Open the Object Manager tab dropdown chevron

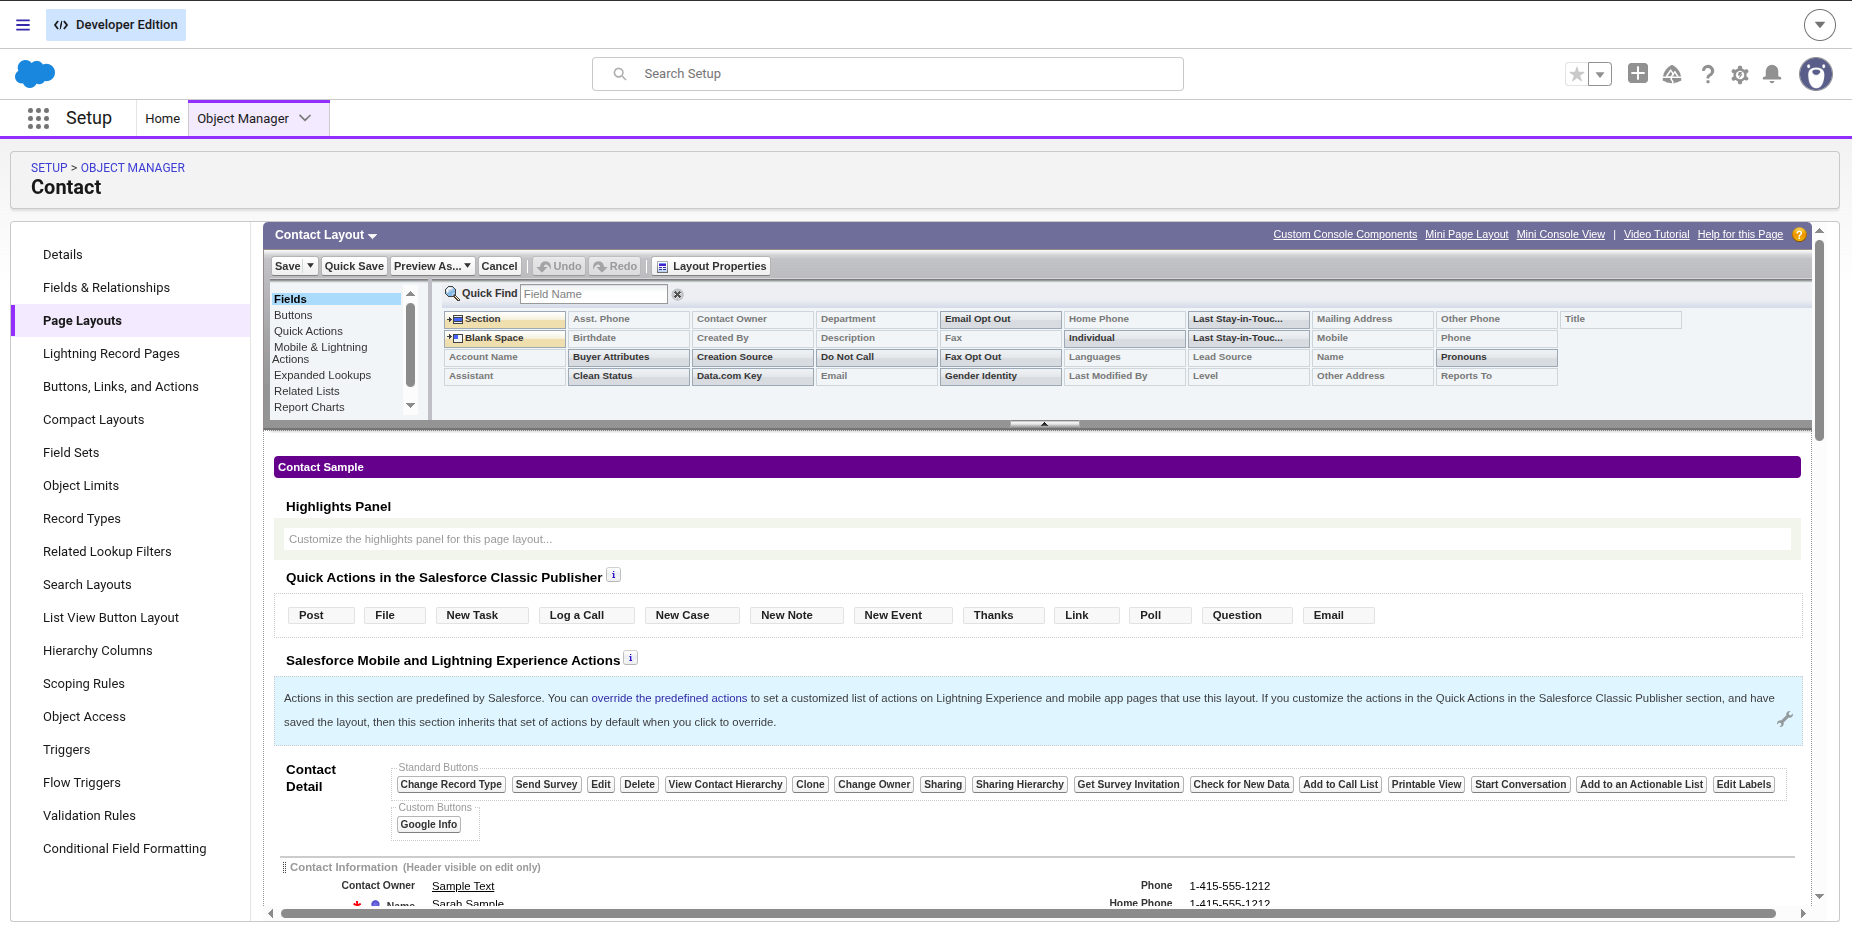306,118
